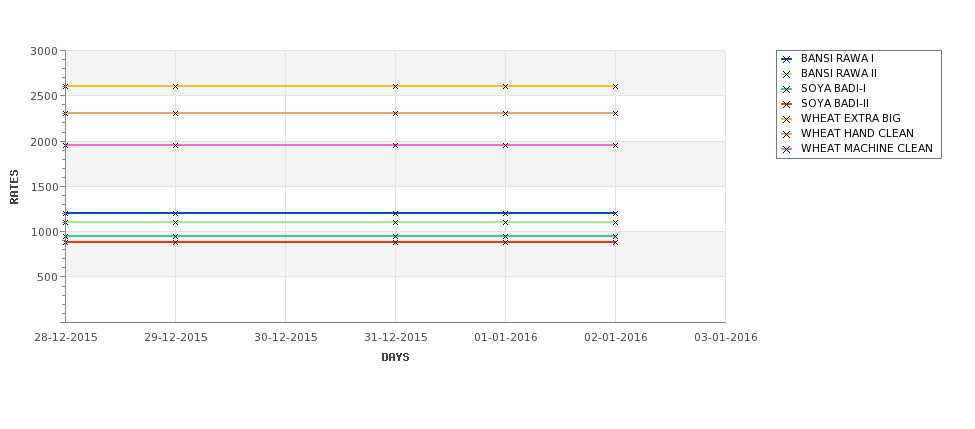The width and height of the screenshot is (975, 429).
Task: Click the DAYS axis title
Action: pyautogui.click(x=395, y=357)
